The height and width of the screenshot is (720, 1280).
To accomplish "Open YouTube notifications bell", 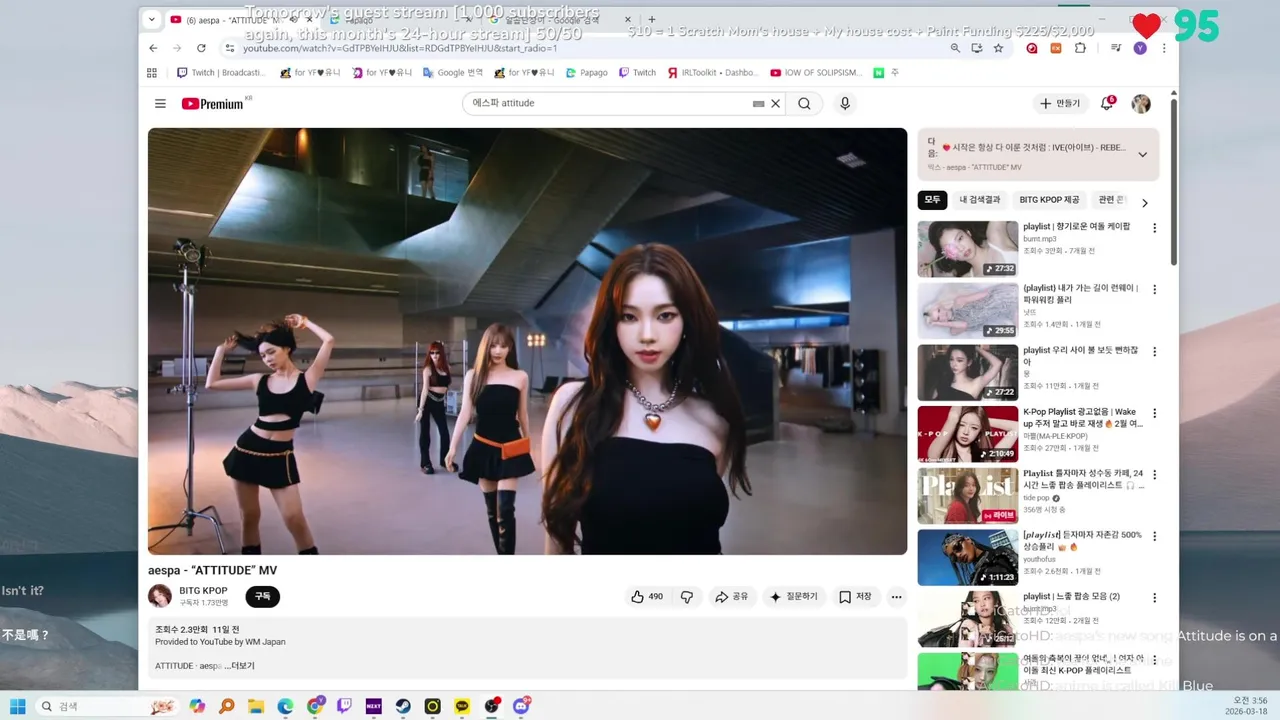I will click(1107, 104).
